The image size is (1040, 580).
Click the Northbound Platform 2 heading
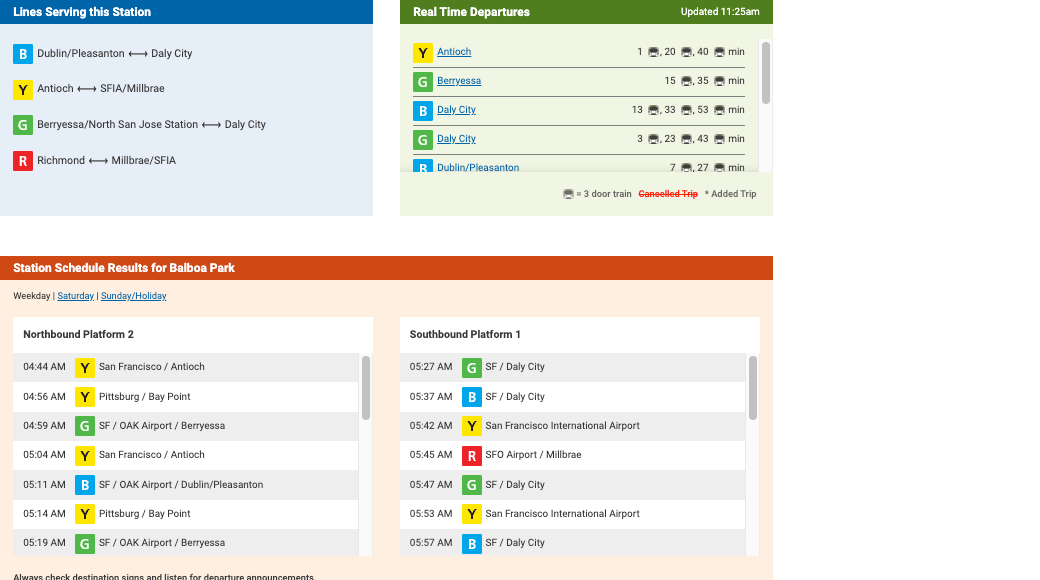(x=78, y=334)
